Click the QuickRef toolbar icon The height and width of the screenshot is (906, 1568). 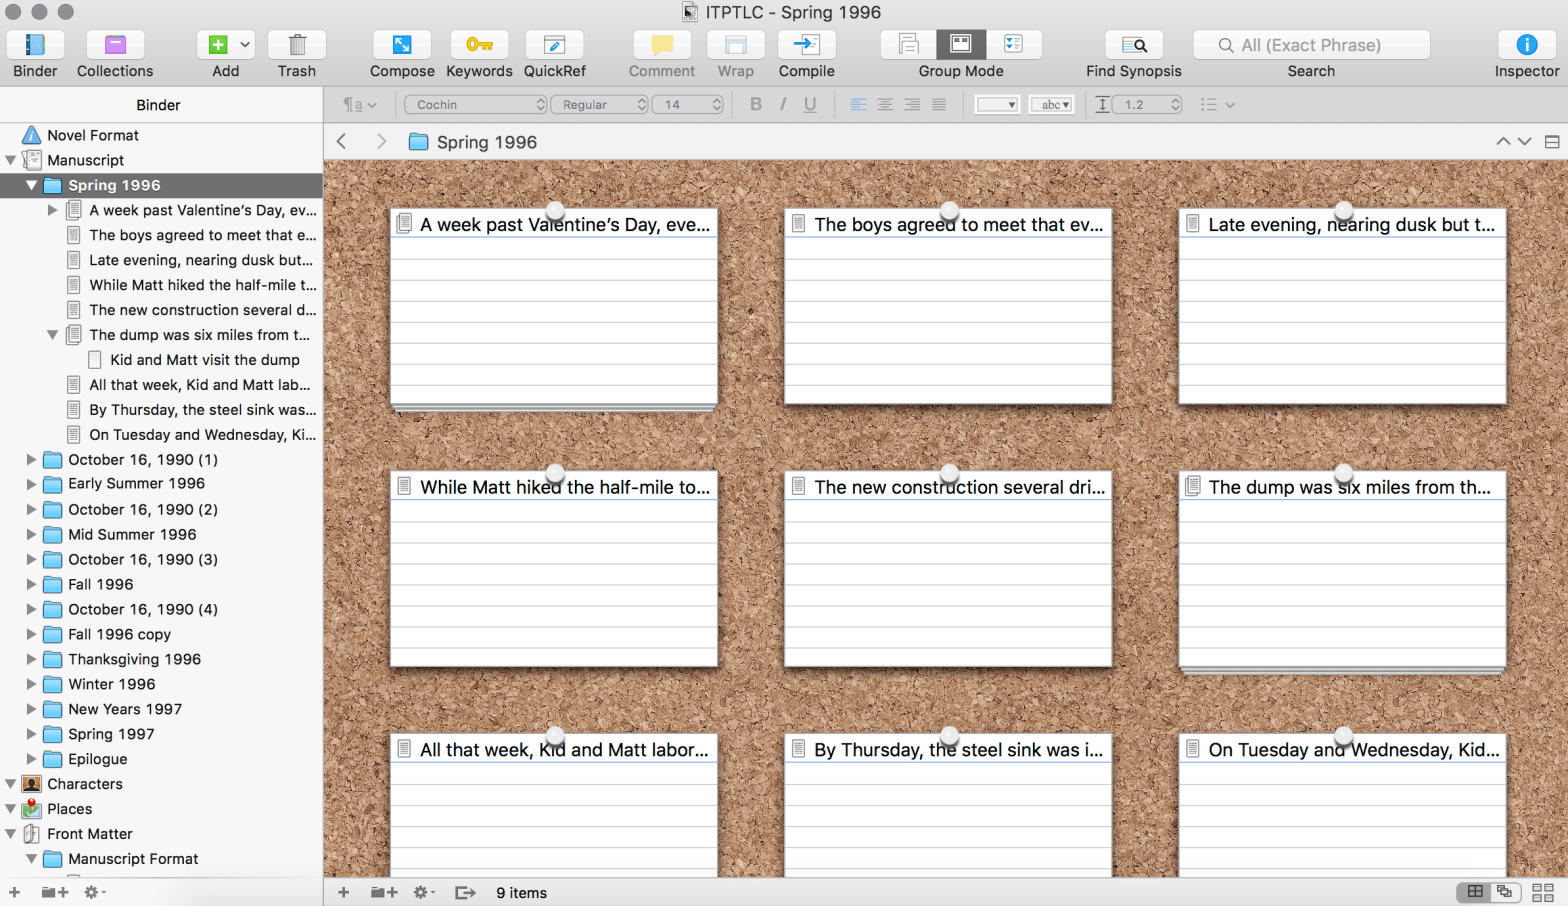pyautogui.click(x=554, y=45)
